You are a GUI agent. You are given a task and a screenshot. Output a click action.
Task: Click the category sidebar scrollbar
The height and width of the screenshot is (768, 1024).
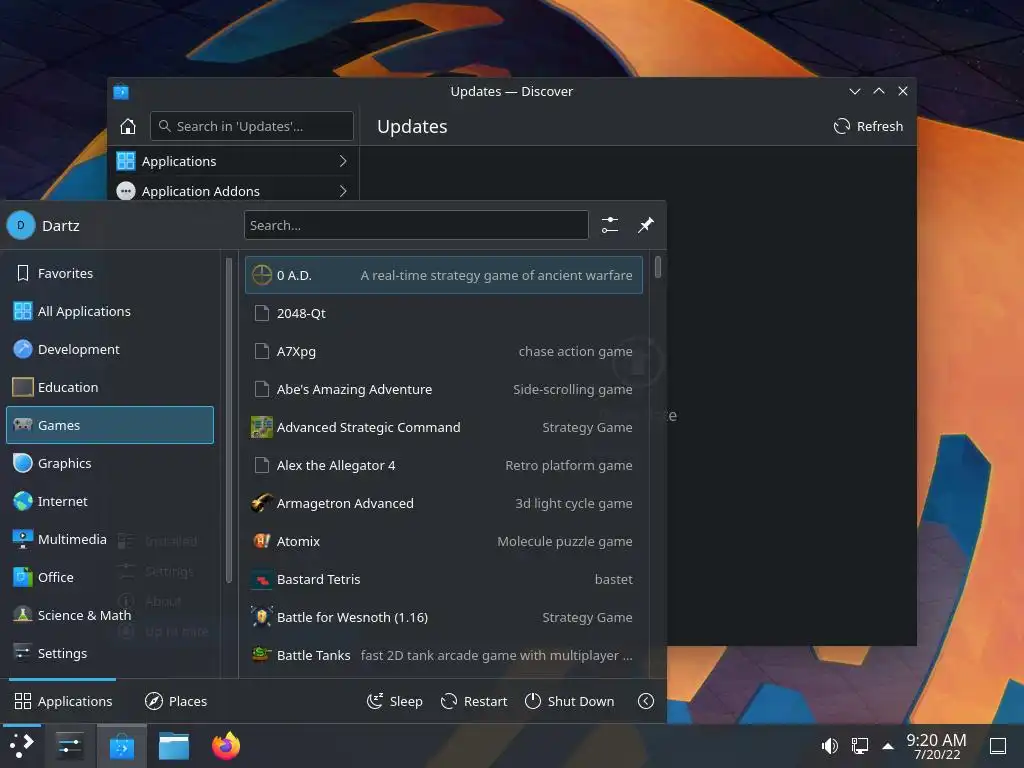tap(229, 420)
